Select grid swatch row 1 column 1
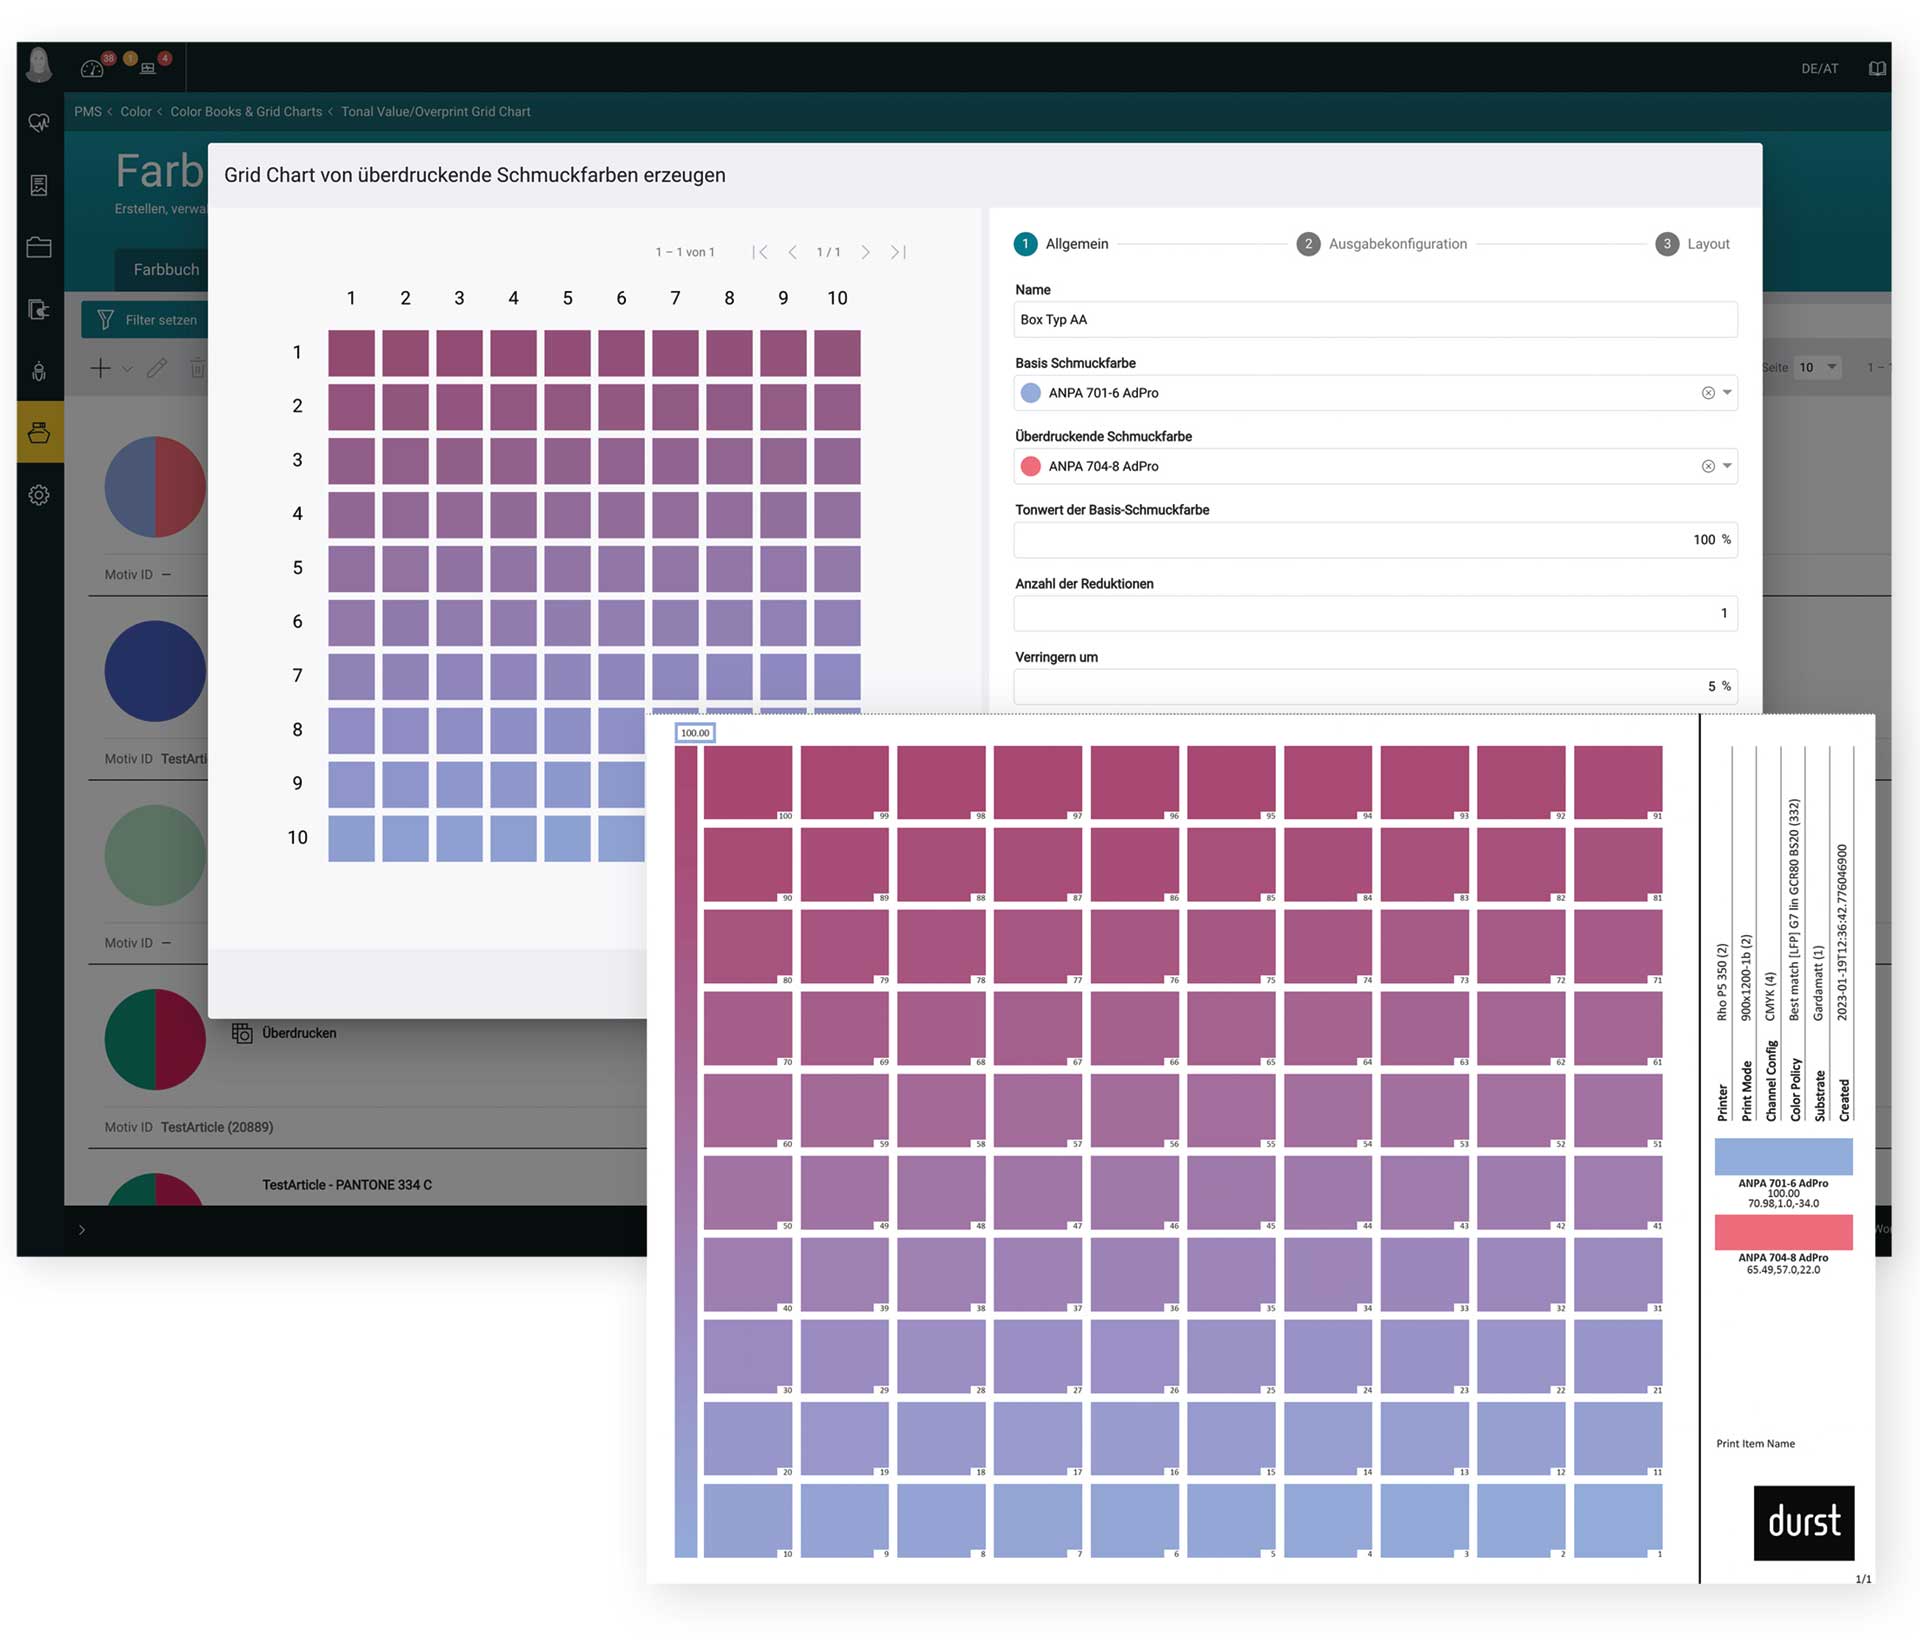This screenshot has width=1920, height=1643. click(x=351, y=353)
